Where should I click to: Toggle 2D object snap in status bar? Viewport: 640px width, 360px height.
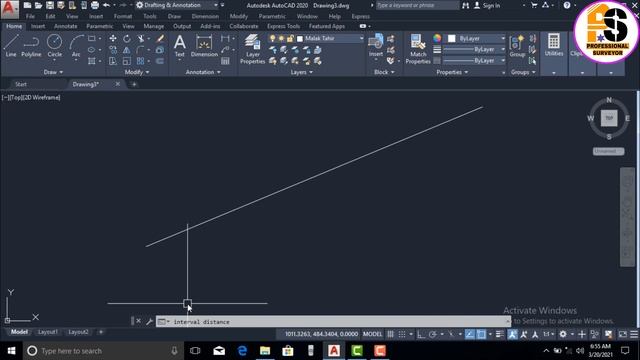[481, 334]
